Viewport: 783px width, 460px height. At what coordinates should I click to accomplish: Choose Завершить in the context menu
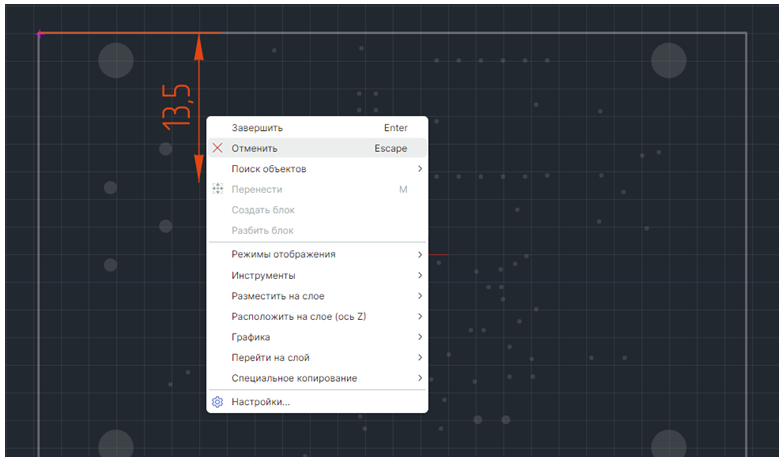point(317,128)
